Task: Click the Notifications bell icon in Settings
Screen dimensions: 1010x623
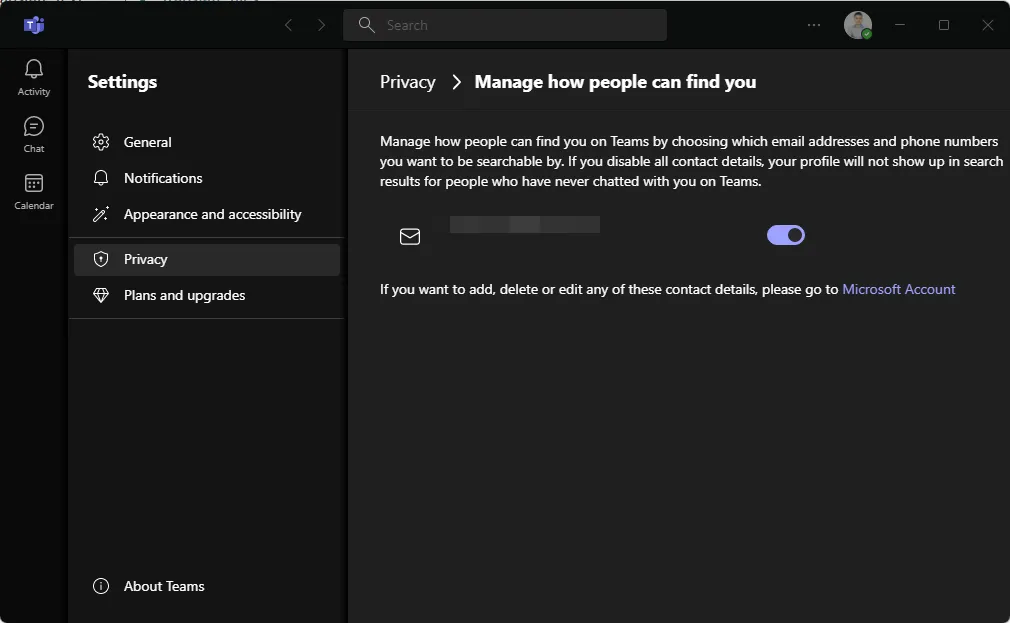Action: (101, 178)
